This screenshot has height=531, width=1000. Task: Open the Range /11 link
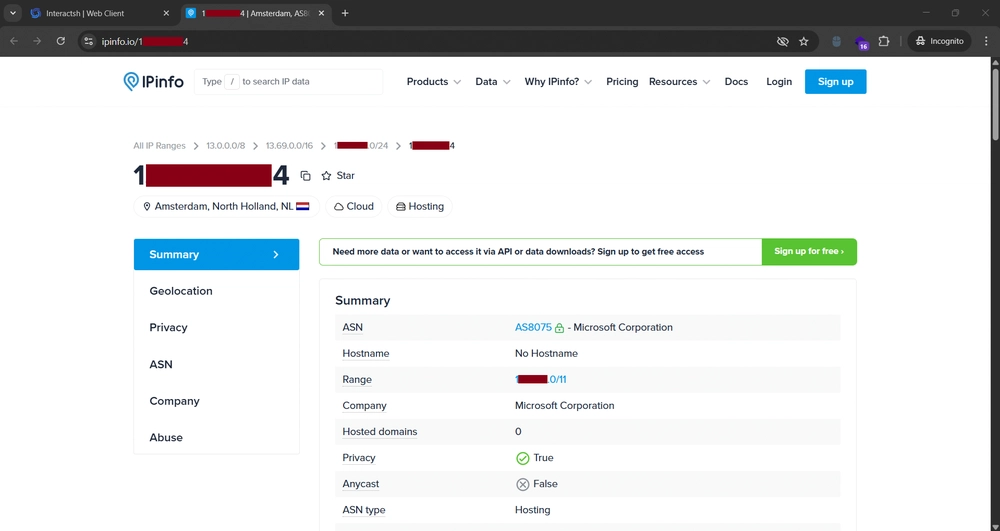(x=541, y=379)
